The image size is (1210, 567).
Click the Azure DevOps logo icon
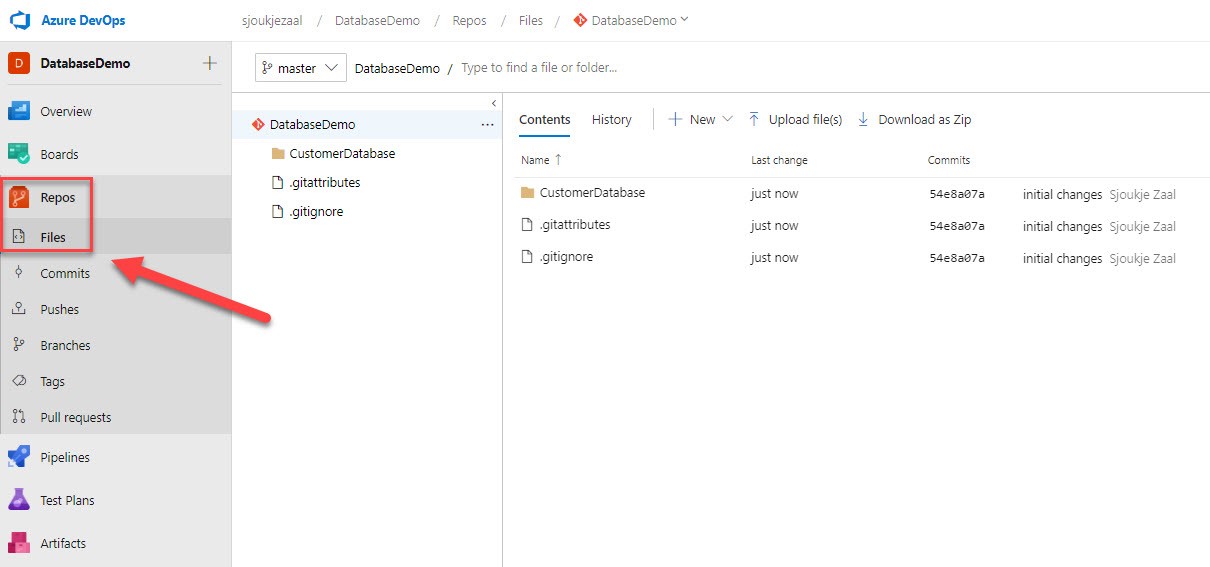[x=20, y=20]
